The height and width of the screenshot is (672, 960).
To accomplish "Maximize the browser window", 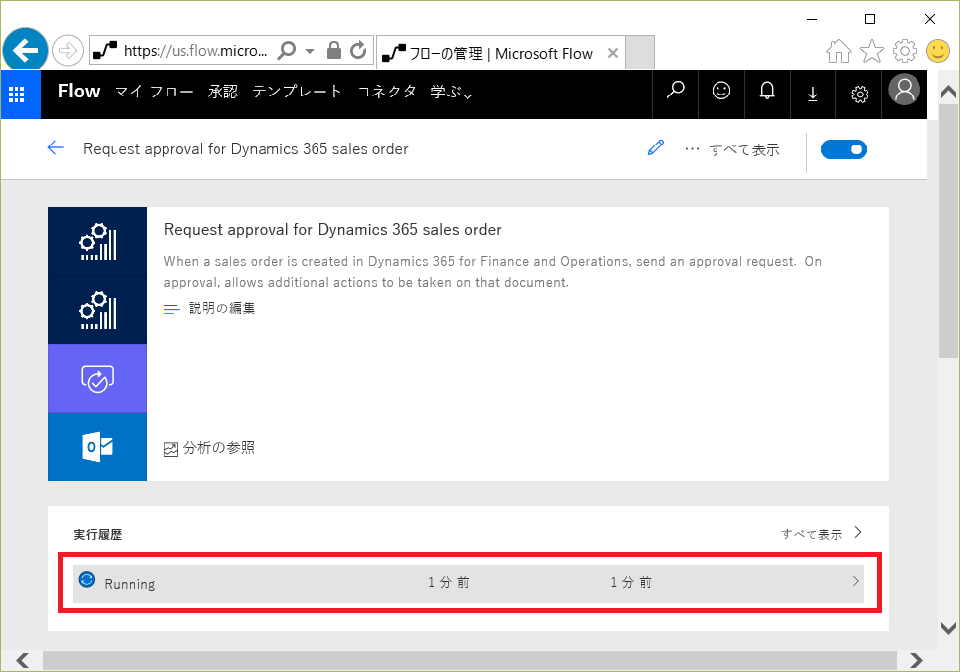I will (869, 19).
